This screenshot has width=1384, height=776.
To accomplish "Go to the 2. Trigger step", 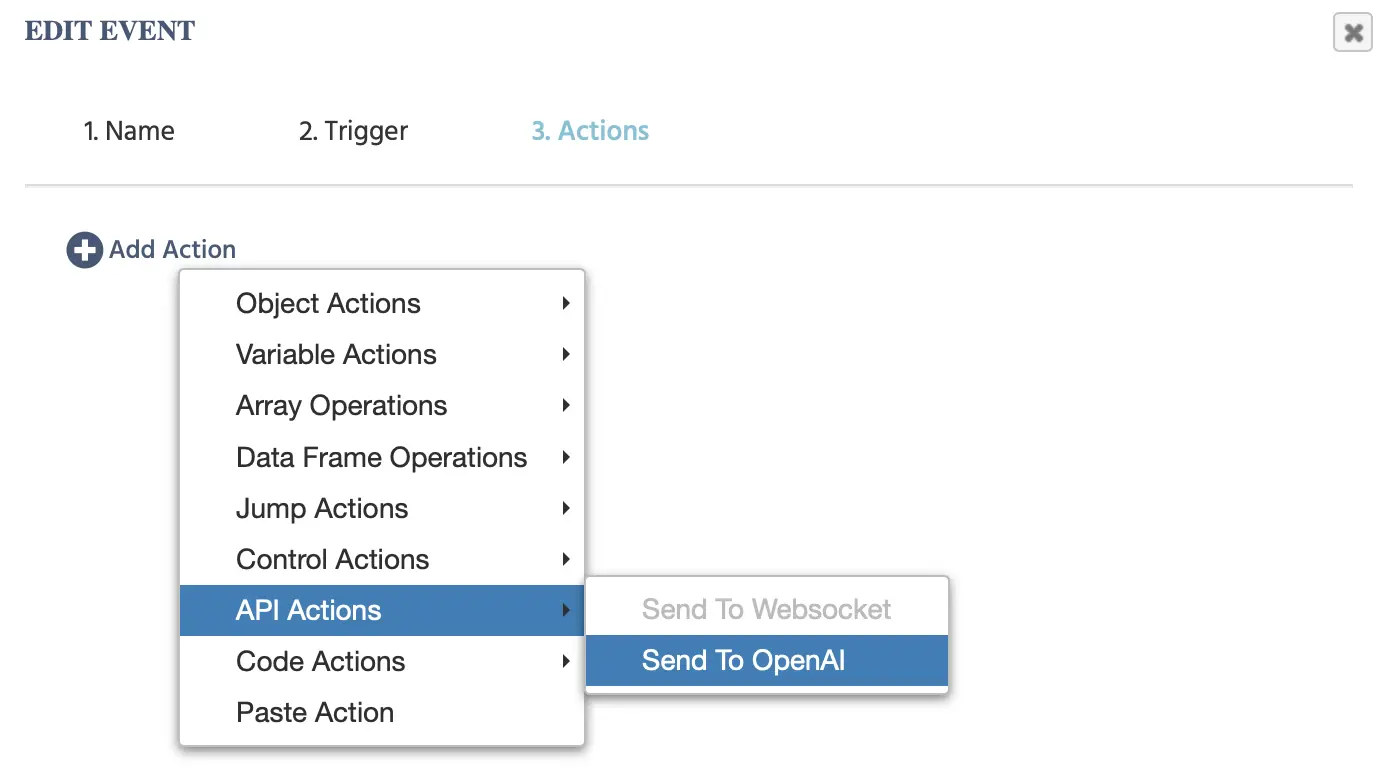I will (x=353, y=131).
